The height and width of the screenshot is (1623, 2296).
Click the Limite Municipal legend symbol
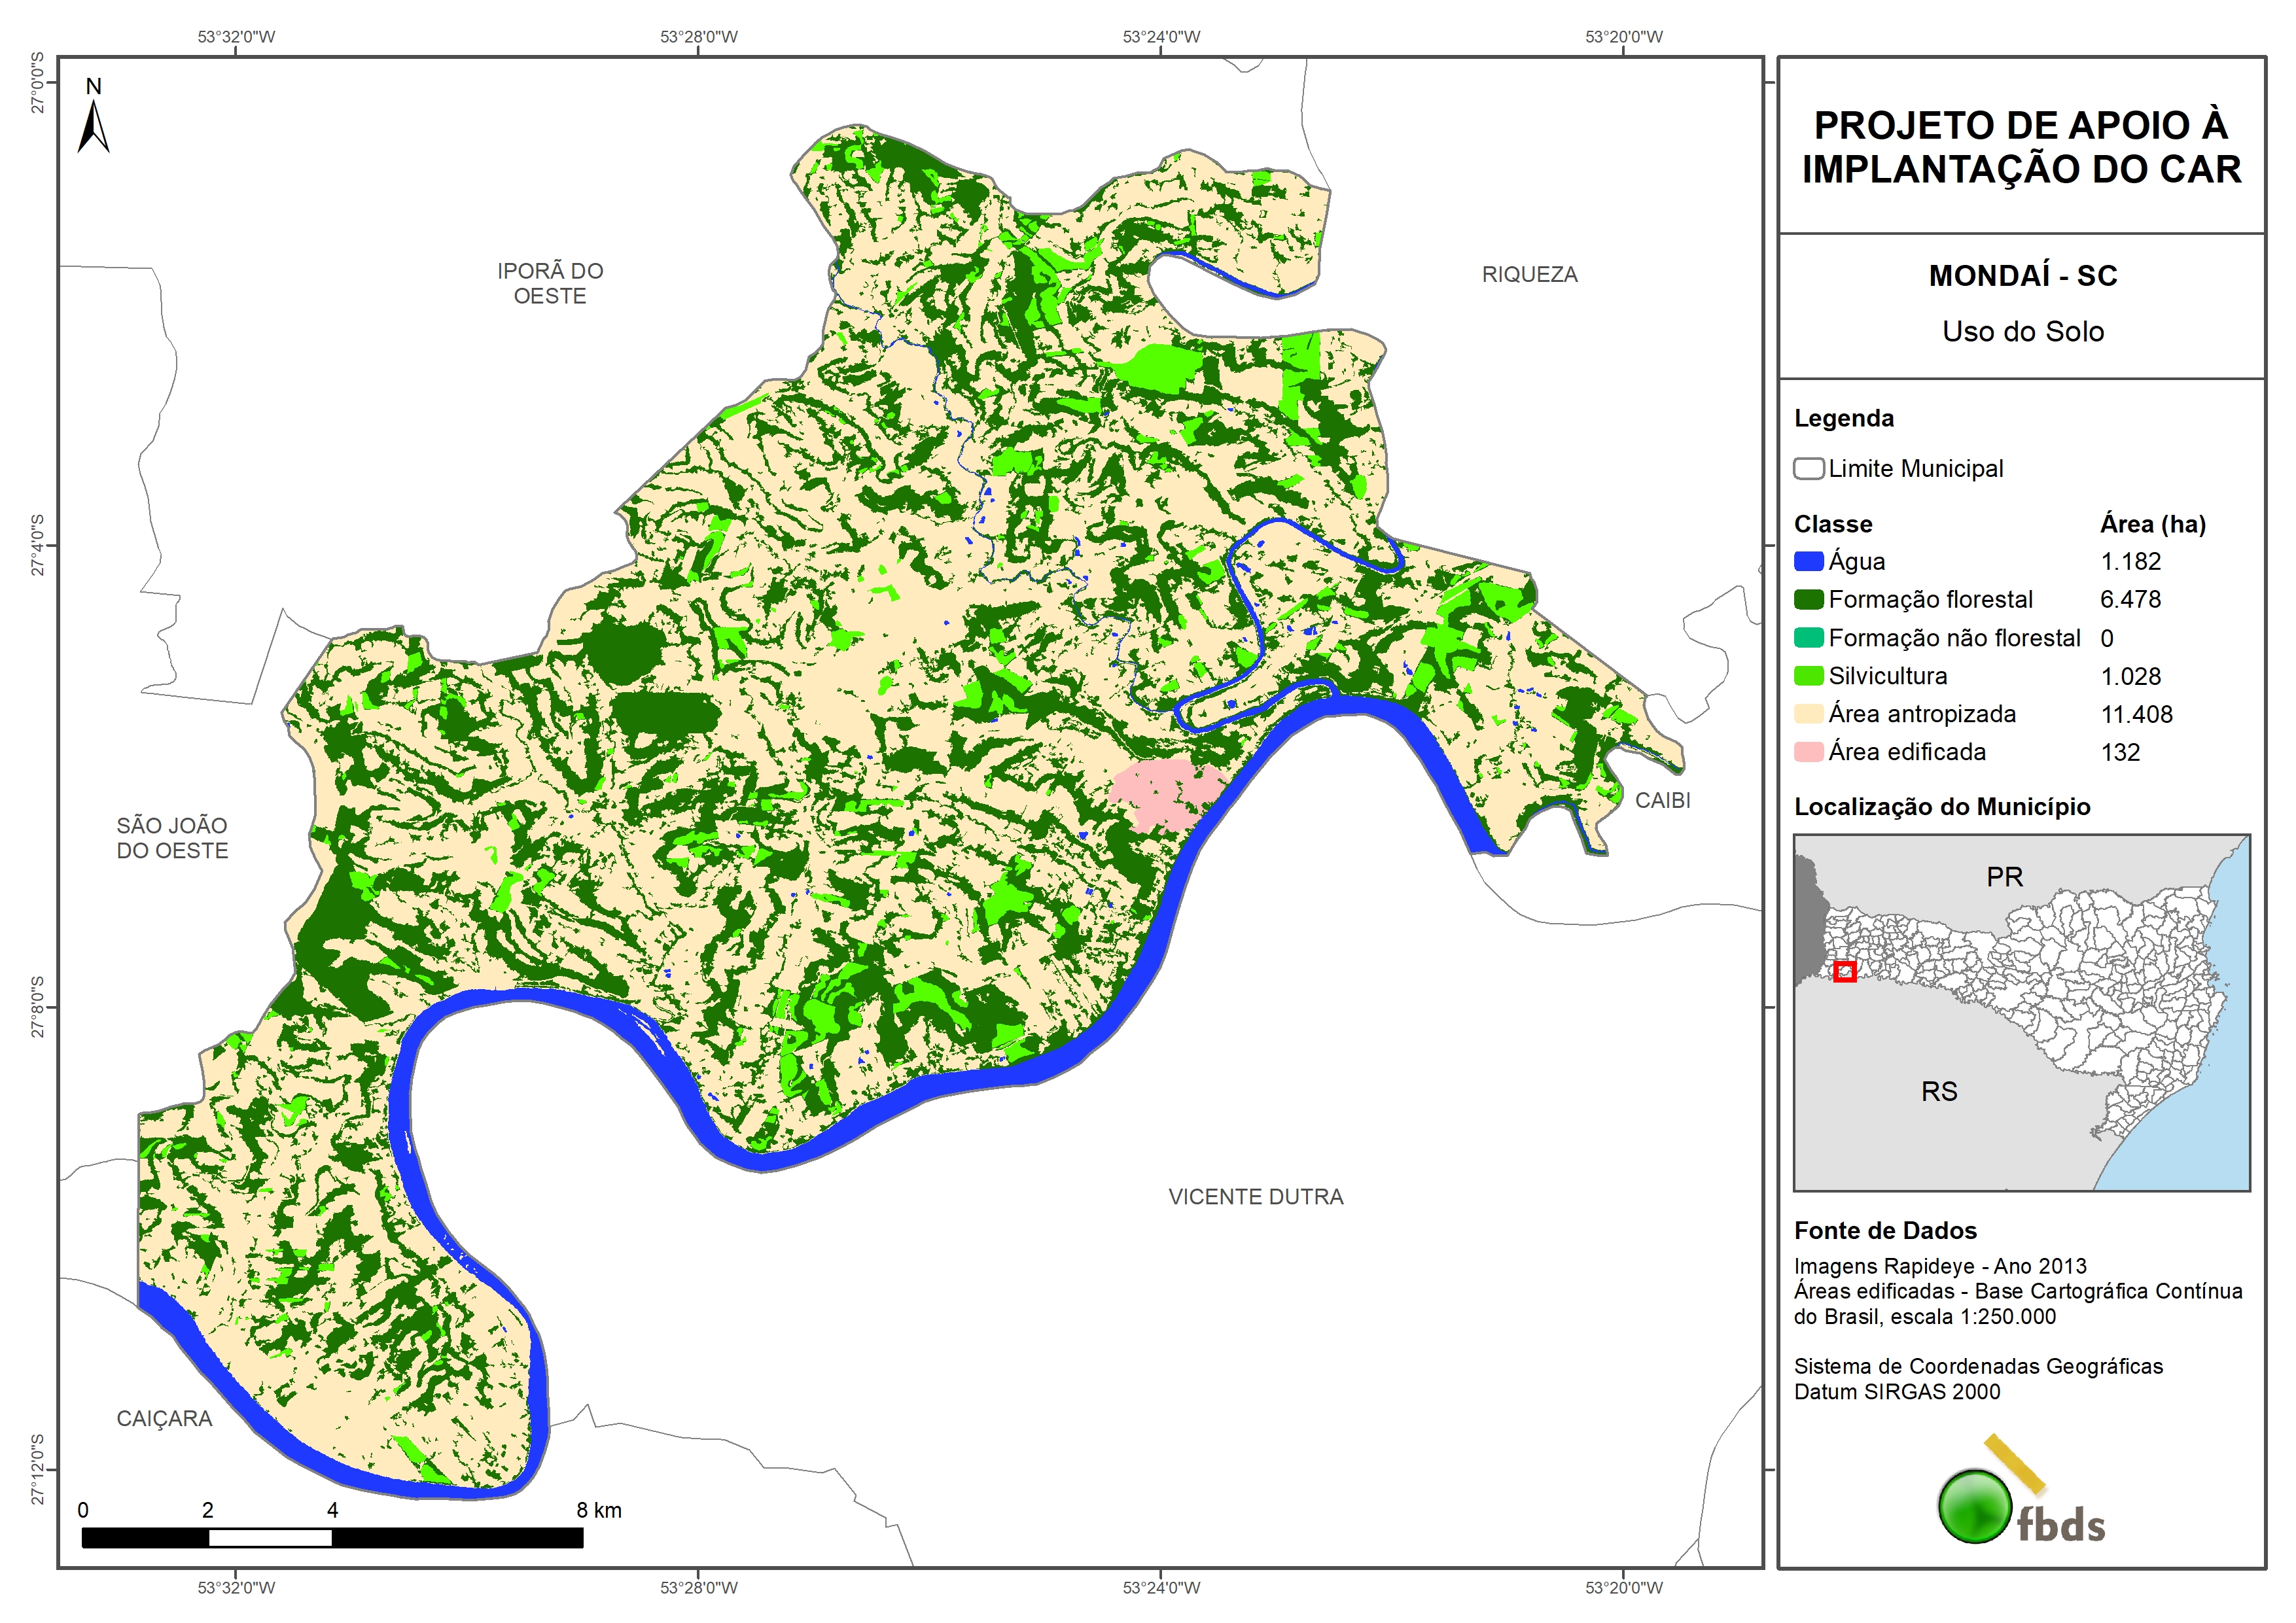click(x=1808, y=468)
